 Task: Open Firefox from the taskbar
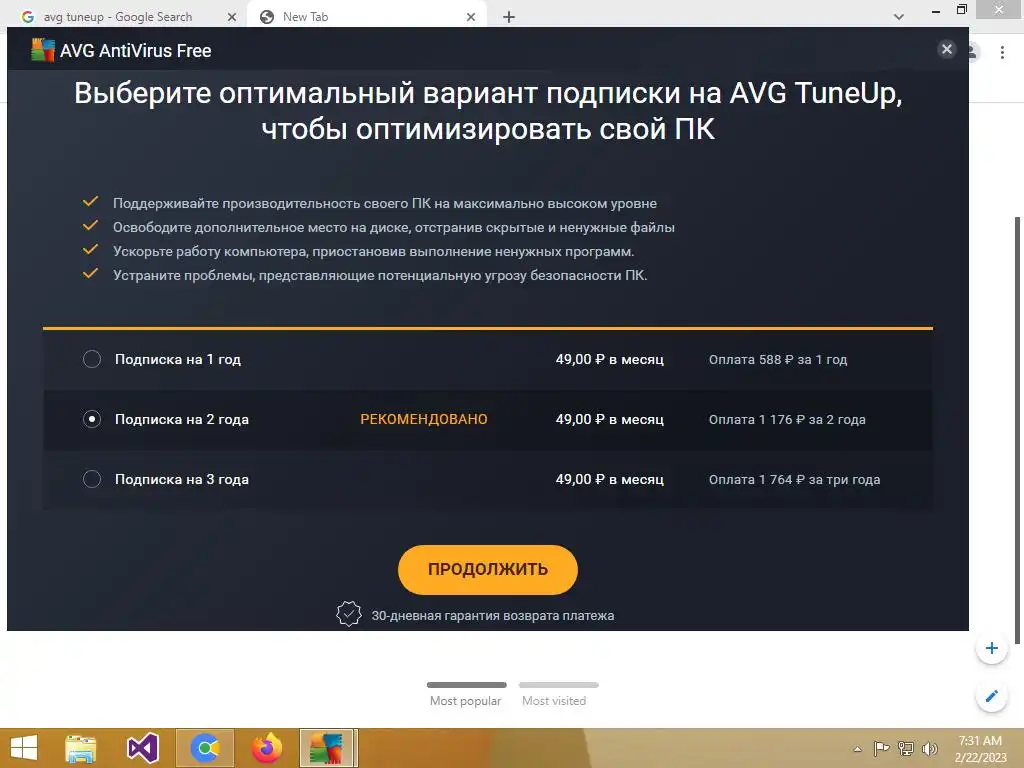coord(267,748)
